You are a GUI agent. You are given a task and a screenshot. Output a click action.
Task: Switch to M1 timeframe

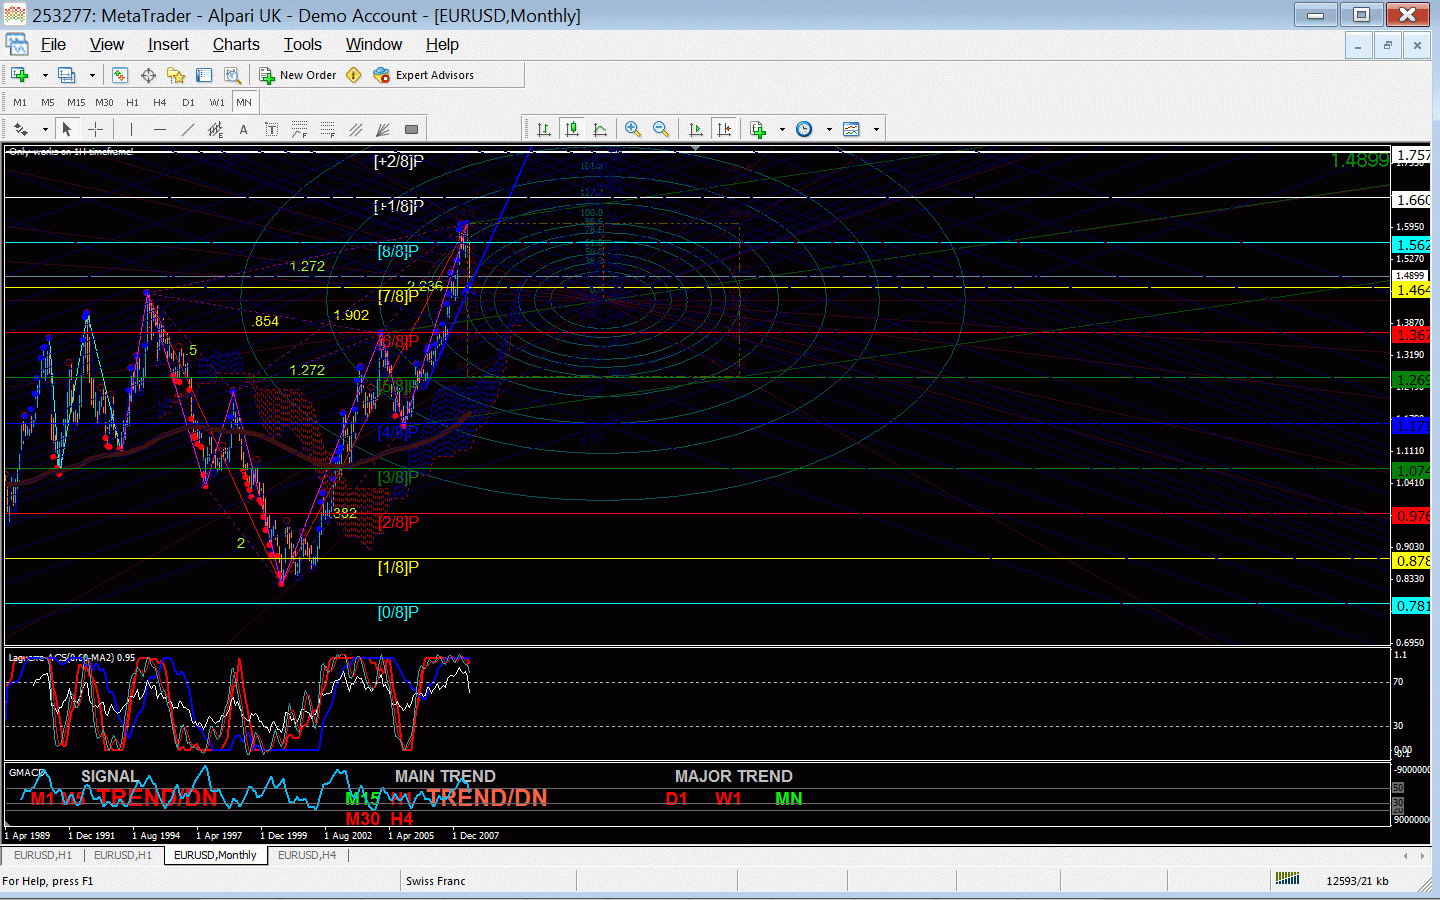(20, 102)
